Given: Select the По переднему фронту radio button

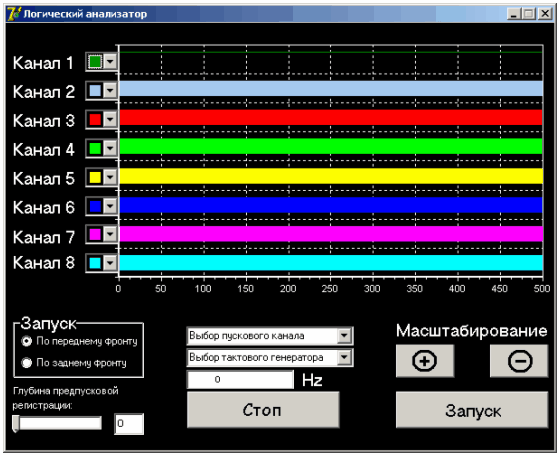Looking at the screenshot, I should (27, 341).
